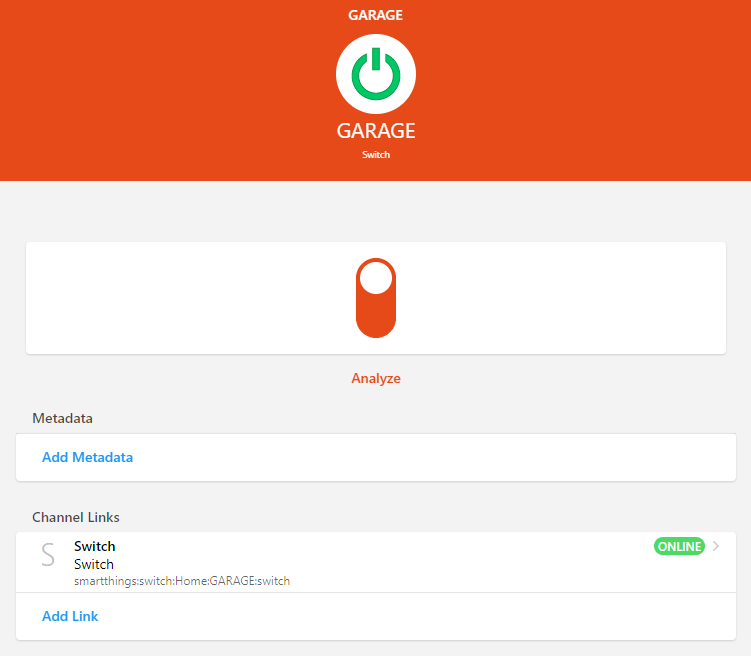The height and width of the screenshot is (656, 751).
Task: Click Add Metadata
Action: pos(87,457)
